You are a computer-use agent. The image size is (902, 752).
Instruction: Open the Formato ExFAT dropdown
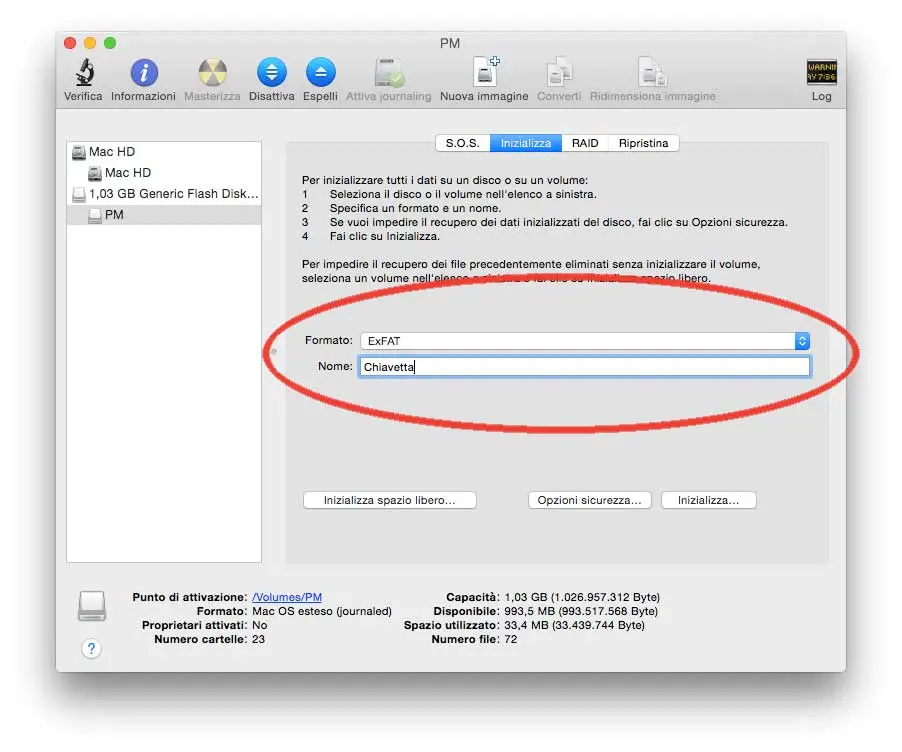[585, 341]
